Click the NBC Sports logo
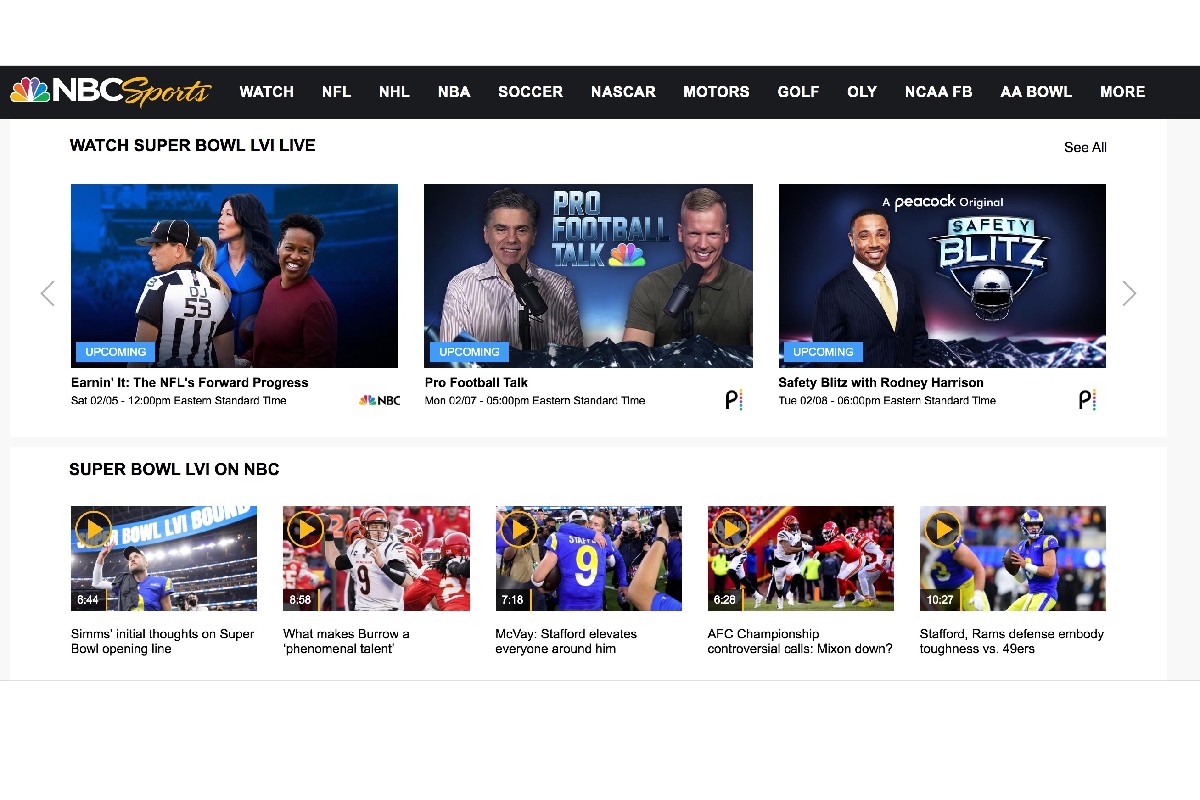The width and height of the screenshot is (1200, 800). 111,91
